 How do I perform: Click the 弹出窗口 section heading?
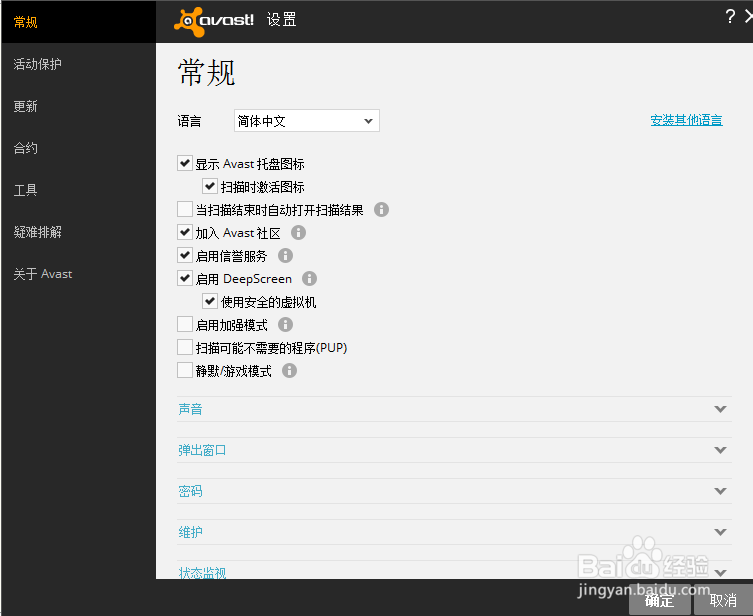[202, 450]
